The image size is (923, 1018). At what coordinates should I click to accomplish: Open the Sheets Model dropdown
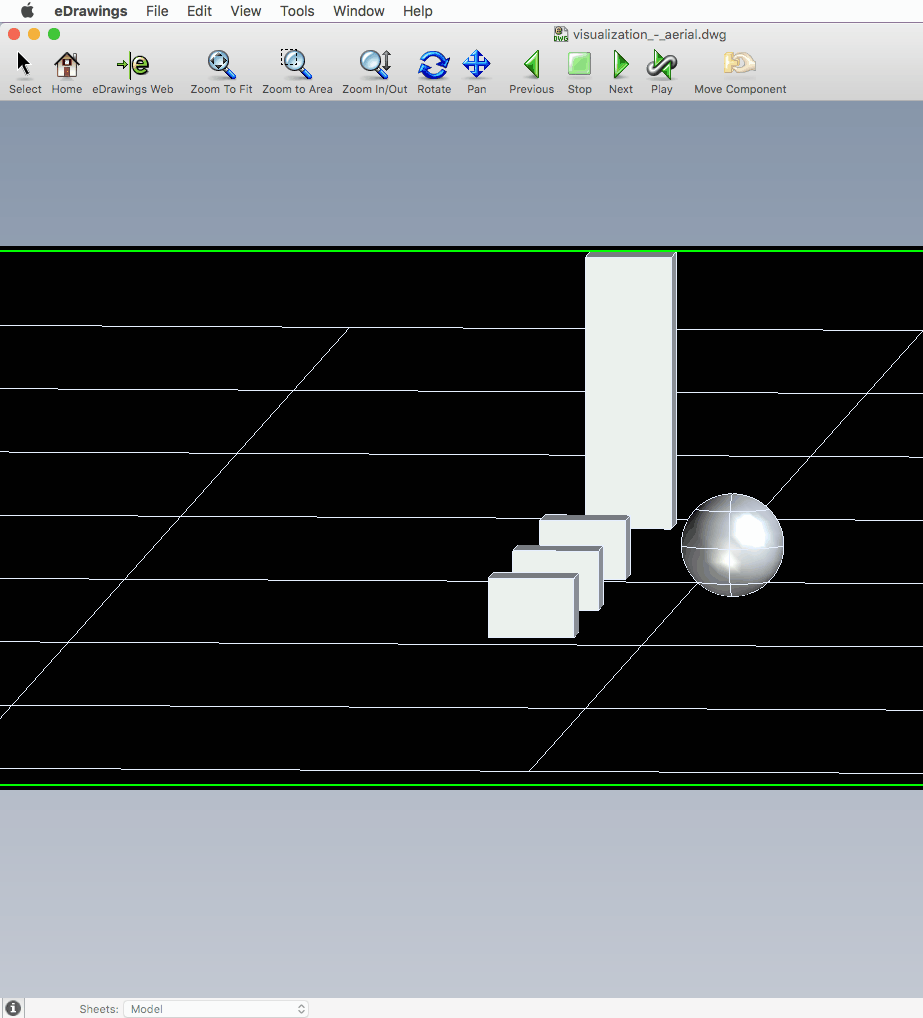215,1009
